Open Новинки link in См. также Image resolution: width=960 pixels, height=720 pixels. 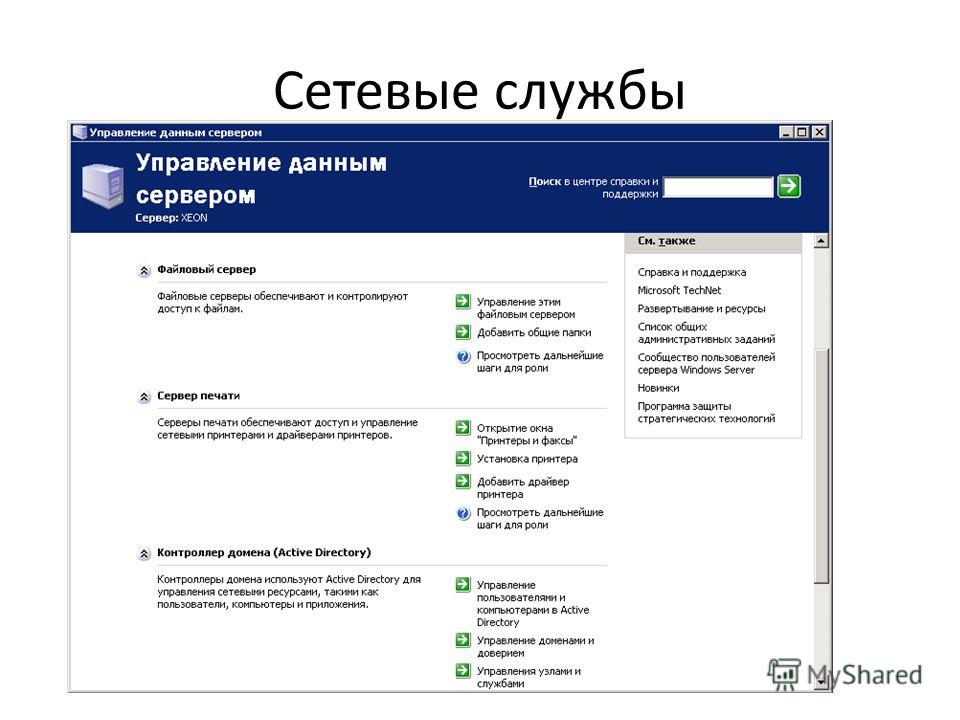pos(658,388)
